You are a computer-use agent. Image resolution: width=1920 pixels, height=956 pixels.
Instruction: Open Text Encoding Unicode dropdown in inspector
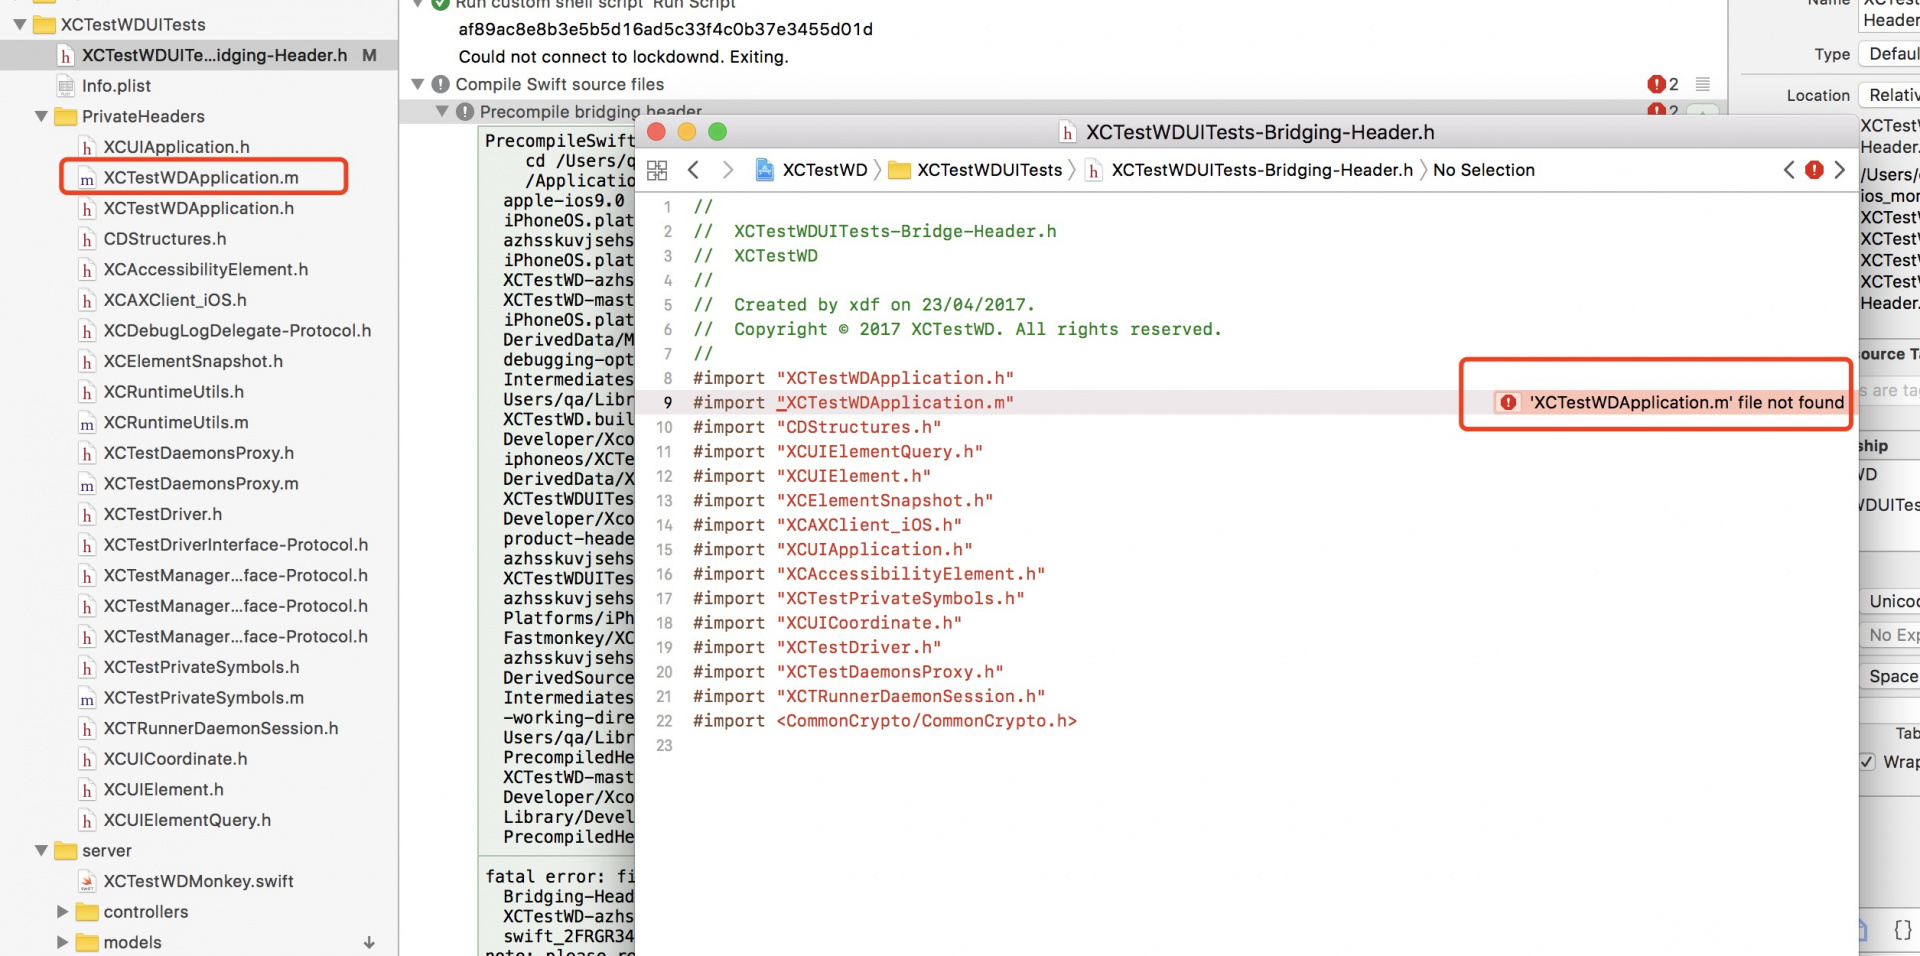[1890, 601]
